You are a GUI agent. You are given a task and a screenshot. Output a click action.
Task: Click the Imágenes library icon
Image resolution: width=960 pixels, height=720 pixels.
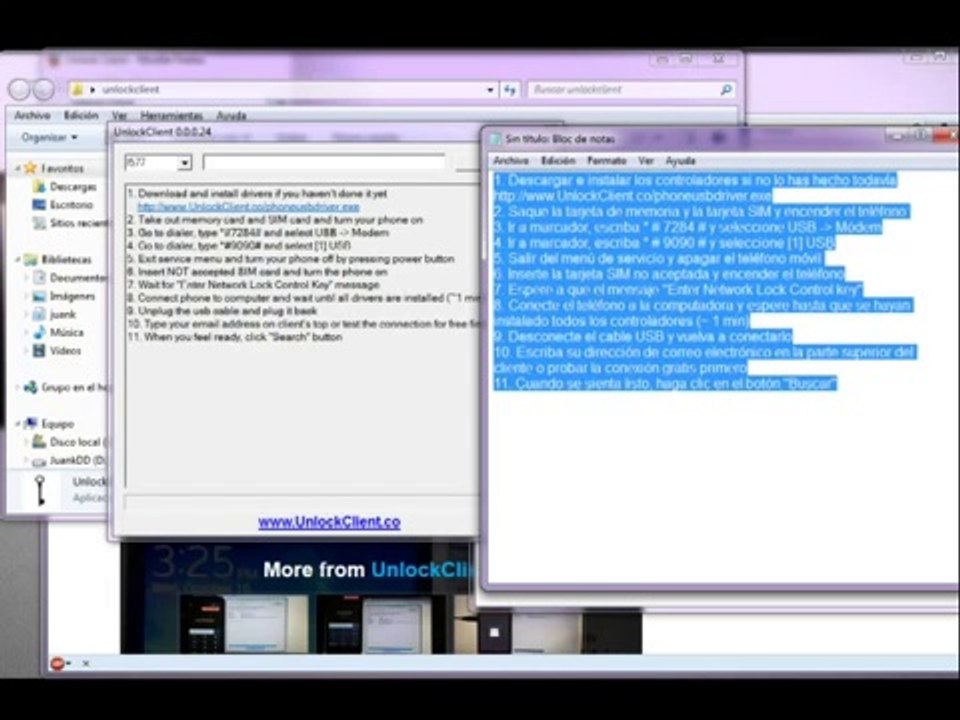39,296
